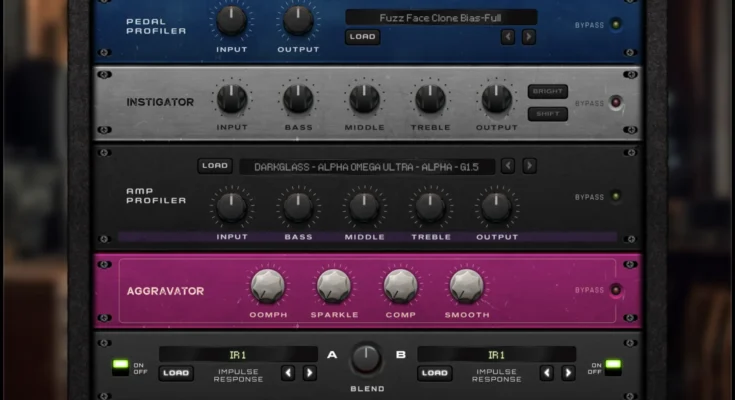Bypass the Aggravator module

click(x=616, y=290)
